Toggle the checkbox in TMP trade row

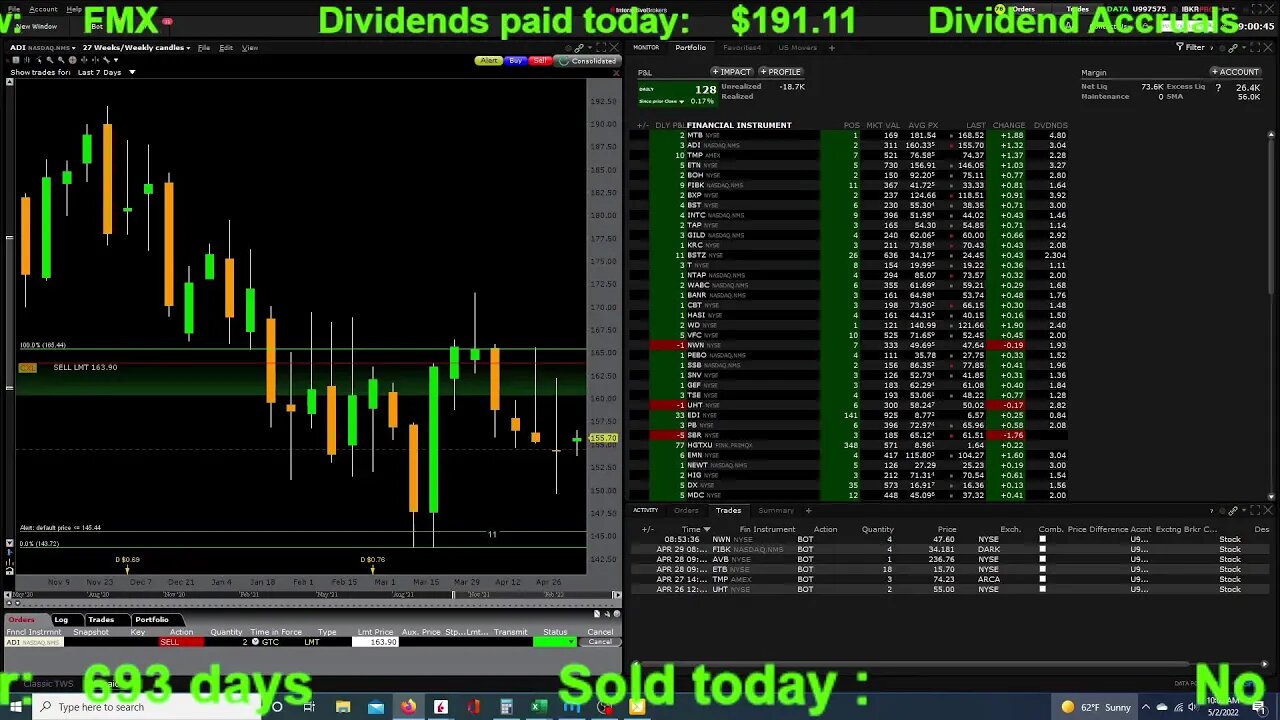pyautogui.click(x=1042, y=579)
